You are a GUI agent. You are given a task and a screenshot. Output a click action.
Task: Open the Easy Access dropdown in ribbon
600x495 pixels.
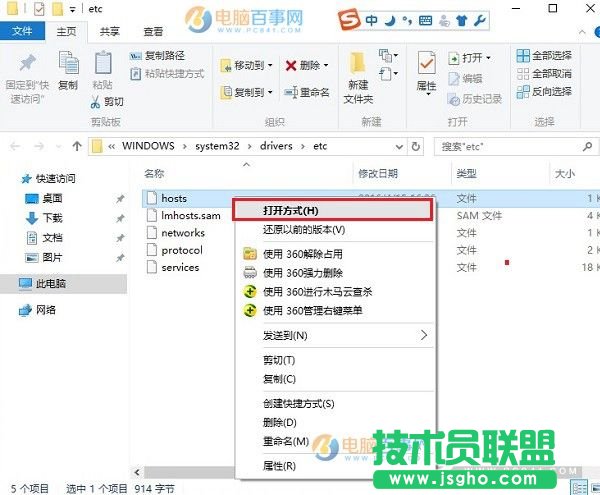[389, 73]
